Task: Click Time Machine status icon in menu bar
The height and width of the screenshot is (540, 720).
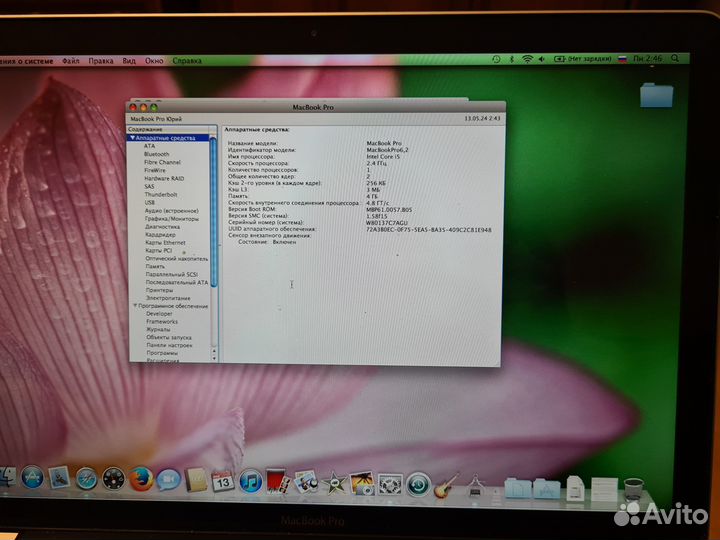Action: click(496, 59)
